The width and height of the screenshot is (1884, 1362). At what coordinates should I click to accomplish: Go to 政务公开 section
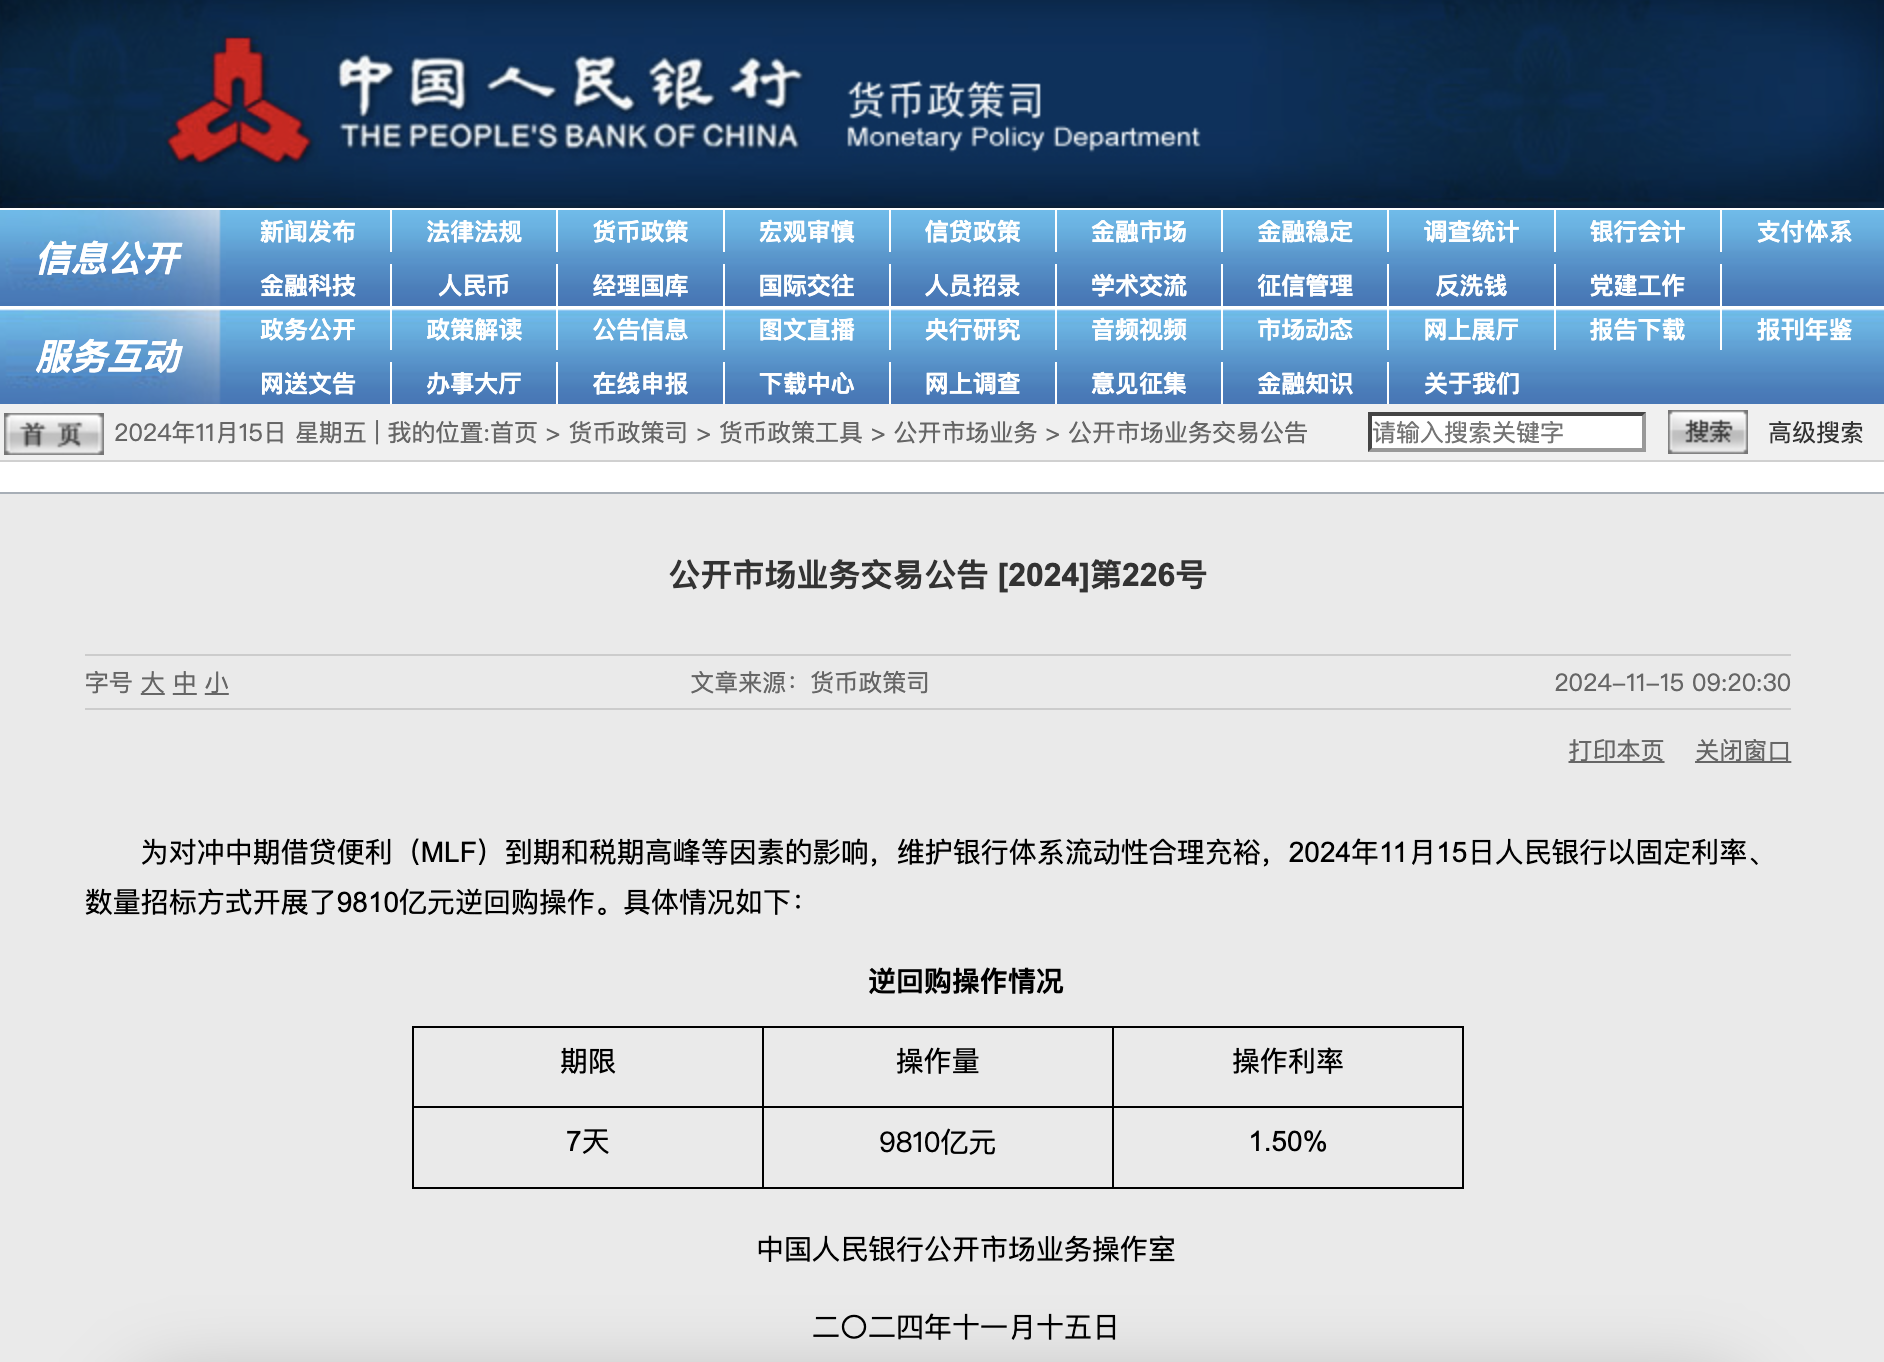(307, 330)
